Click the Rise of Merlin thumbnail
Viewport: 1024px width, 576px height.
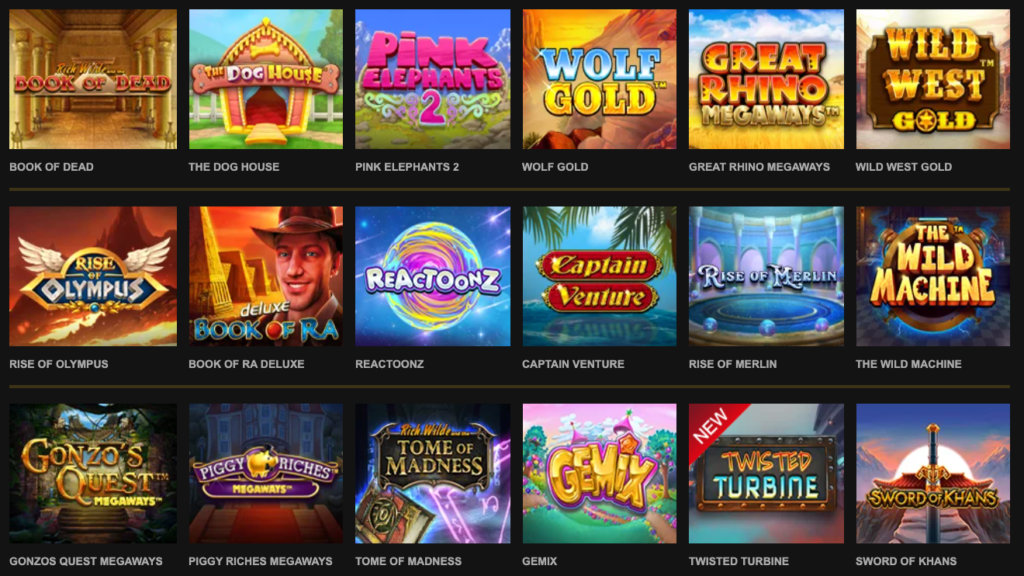pyautogui.click(x=766, y=276)
